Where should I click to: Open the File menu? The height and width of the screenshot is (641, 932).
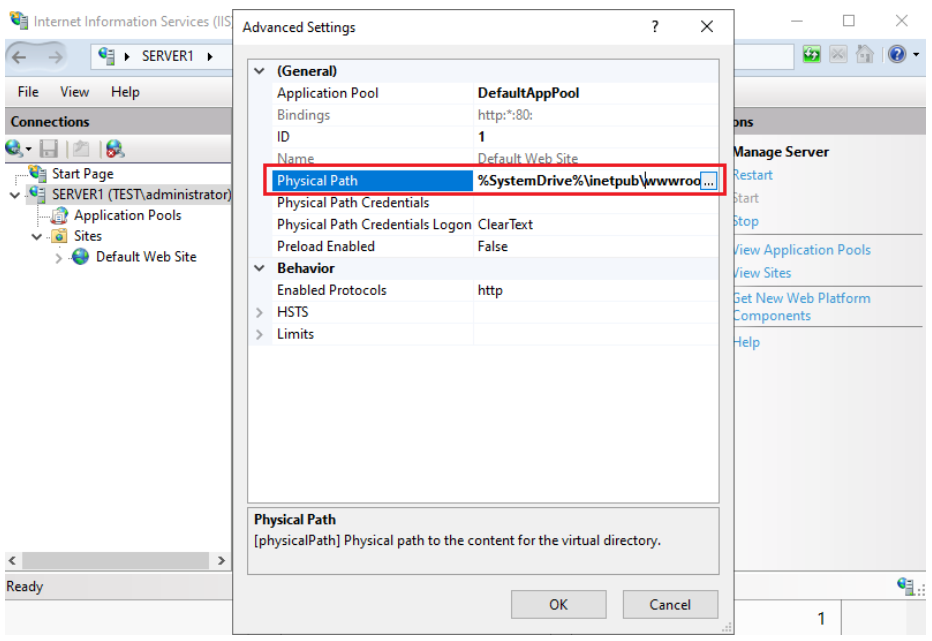28,92
